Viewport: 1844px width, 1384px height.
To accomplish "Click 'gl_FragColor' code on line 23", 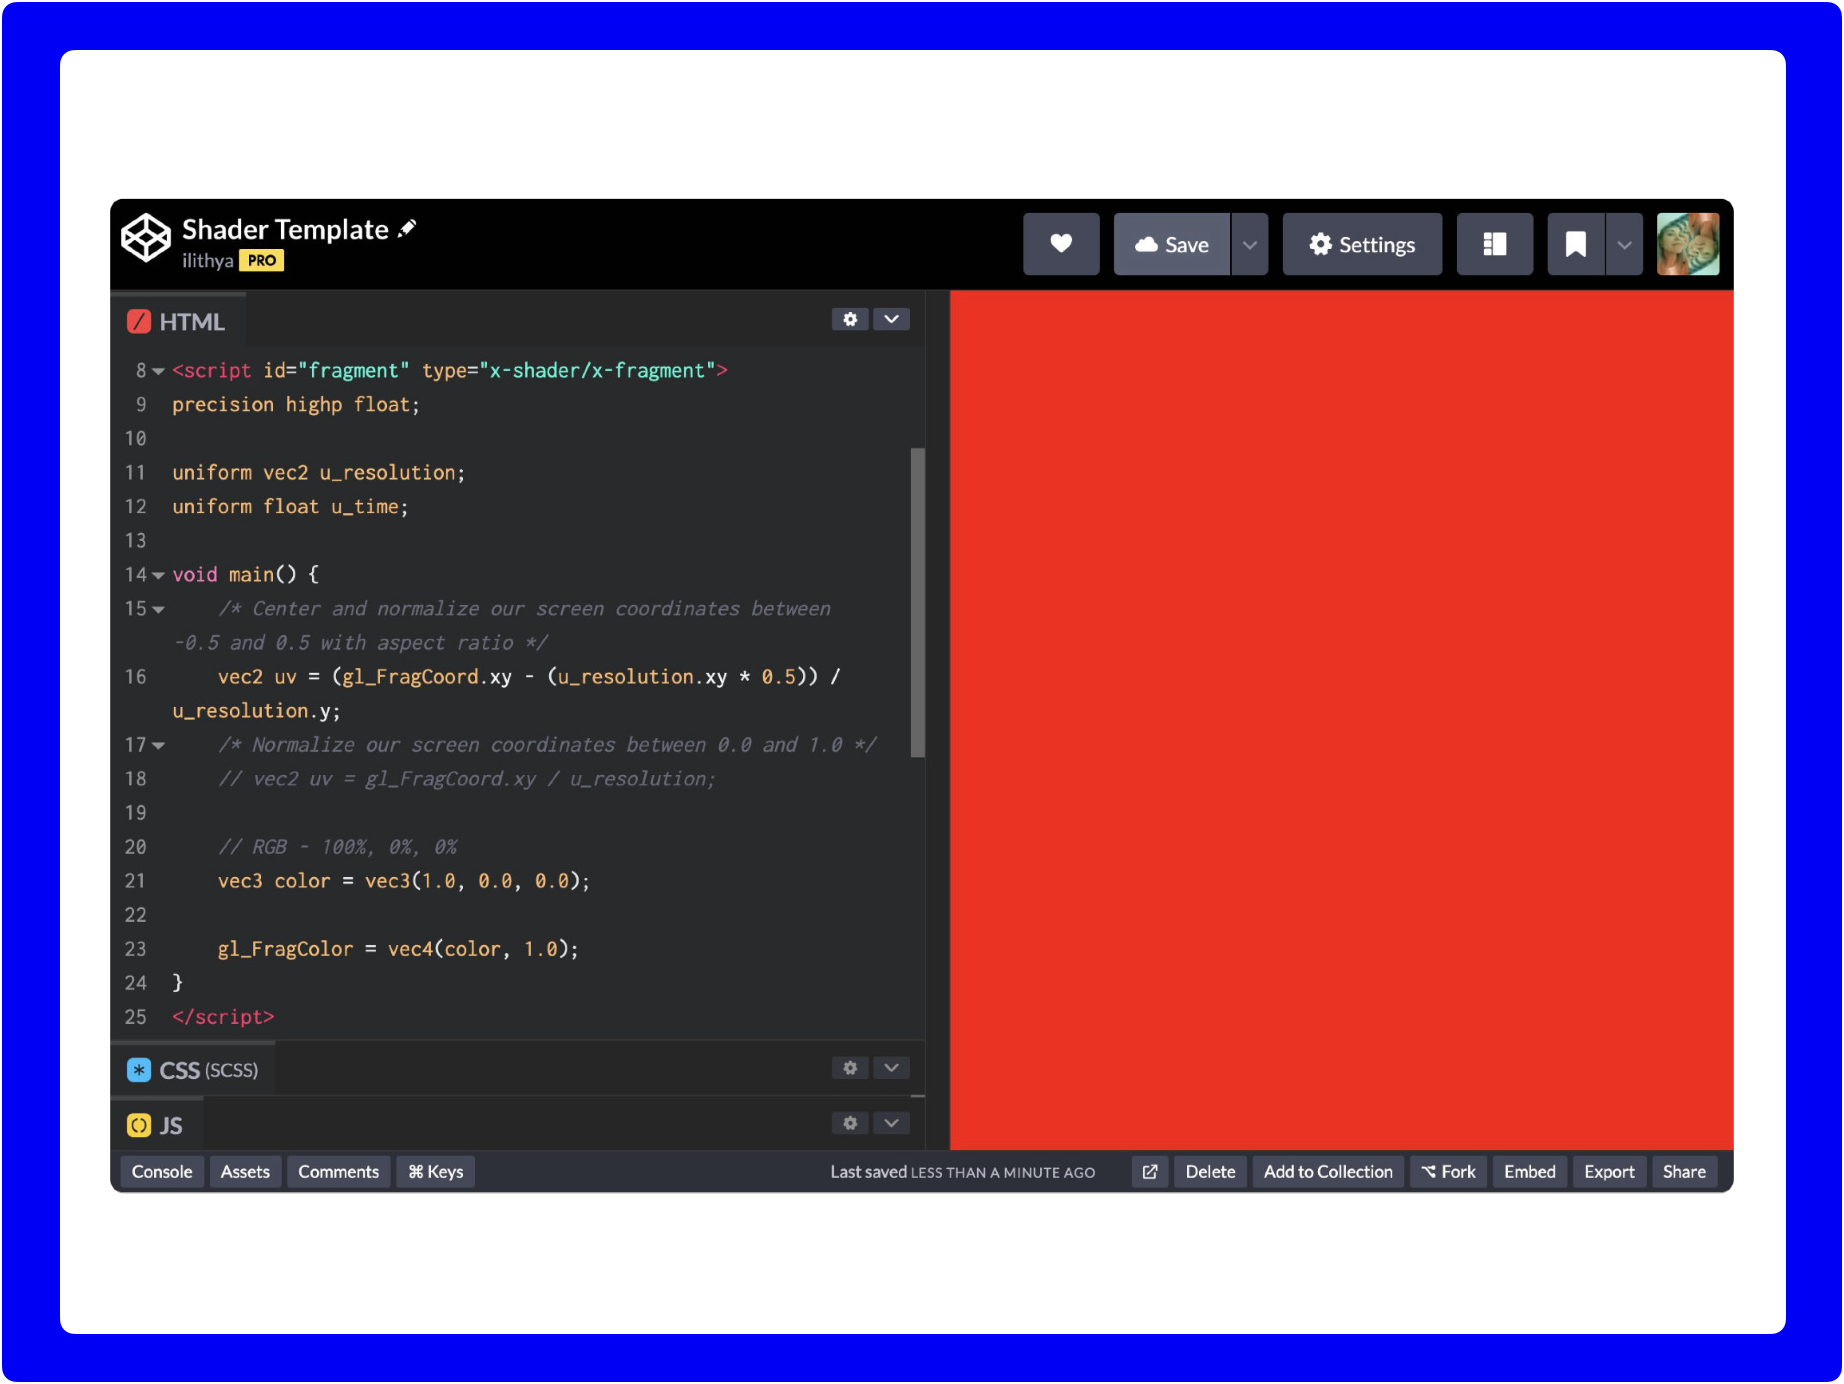I will coord(285,949).
